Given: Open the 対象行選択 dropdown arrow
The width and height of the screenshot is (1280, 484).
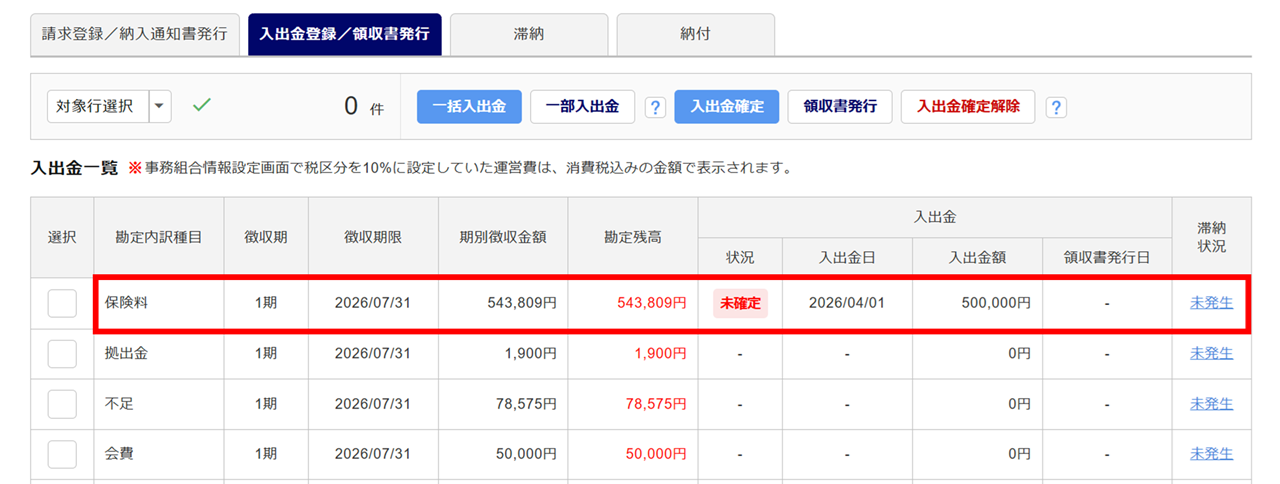Looking at the screenshot, I should (x=160, y=106).
